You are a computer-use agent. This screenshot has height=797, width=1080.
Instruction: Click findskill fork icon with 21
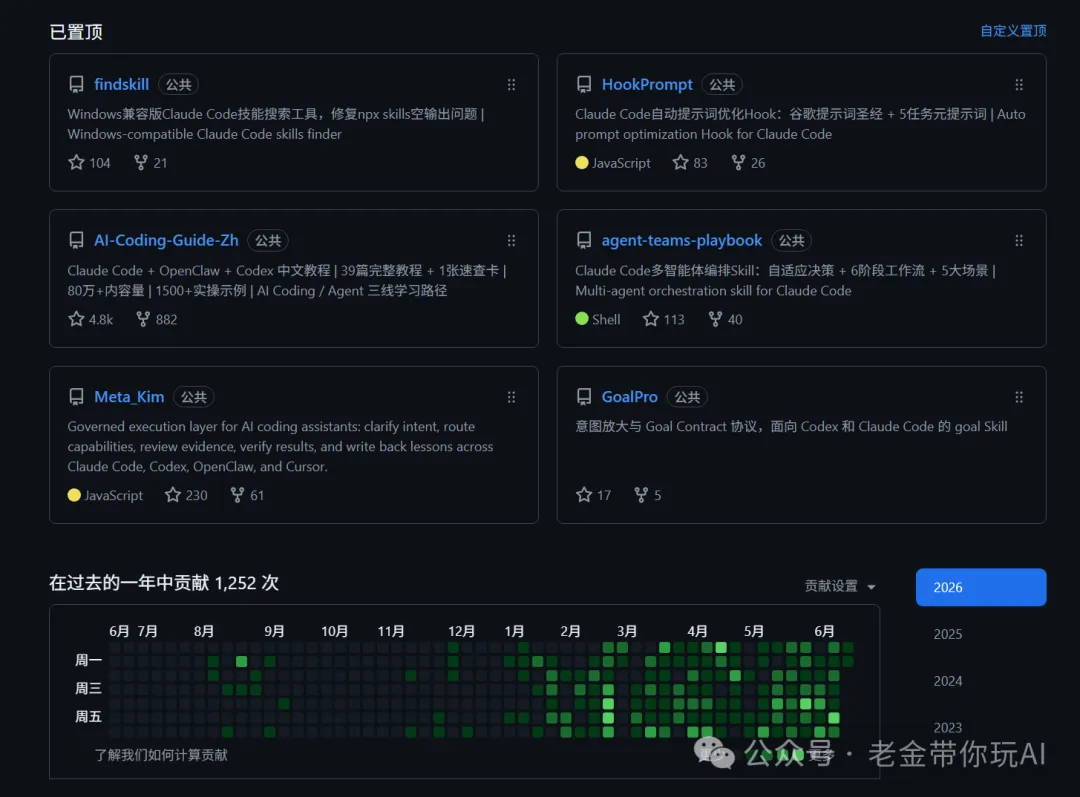[x=141, y=163]
